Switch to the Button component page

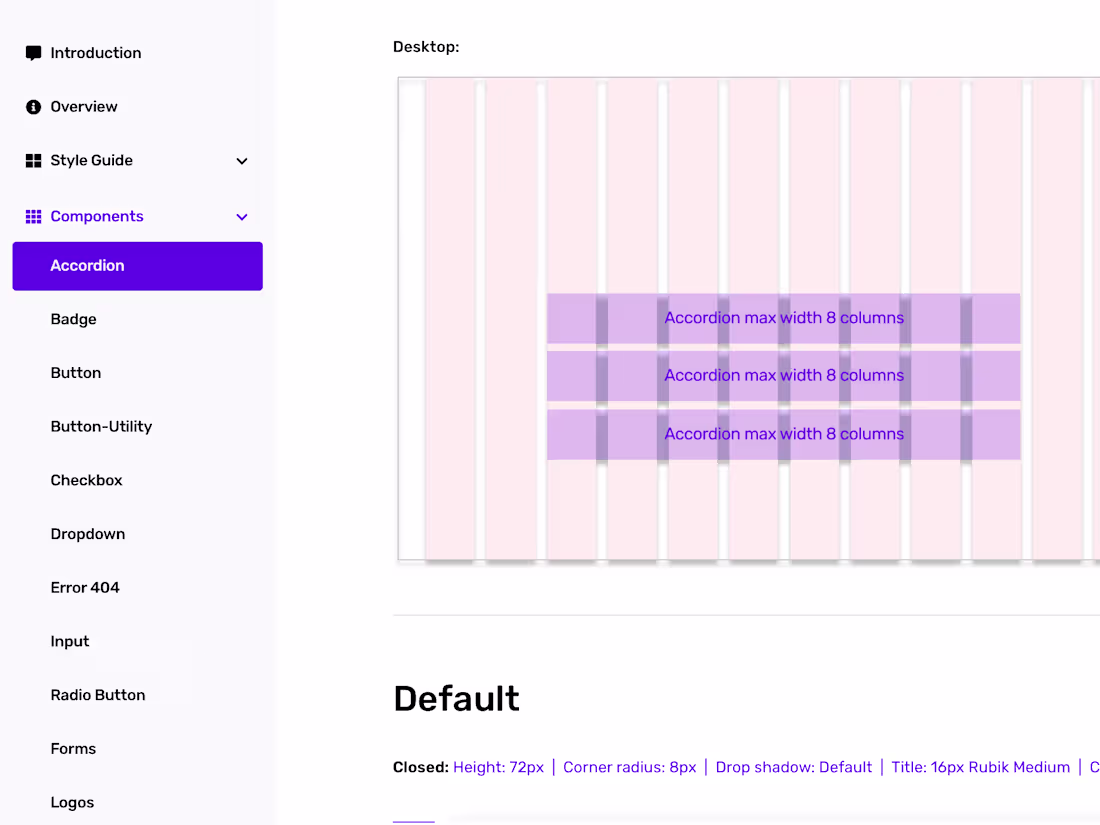[75, 372]
